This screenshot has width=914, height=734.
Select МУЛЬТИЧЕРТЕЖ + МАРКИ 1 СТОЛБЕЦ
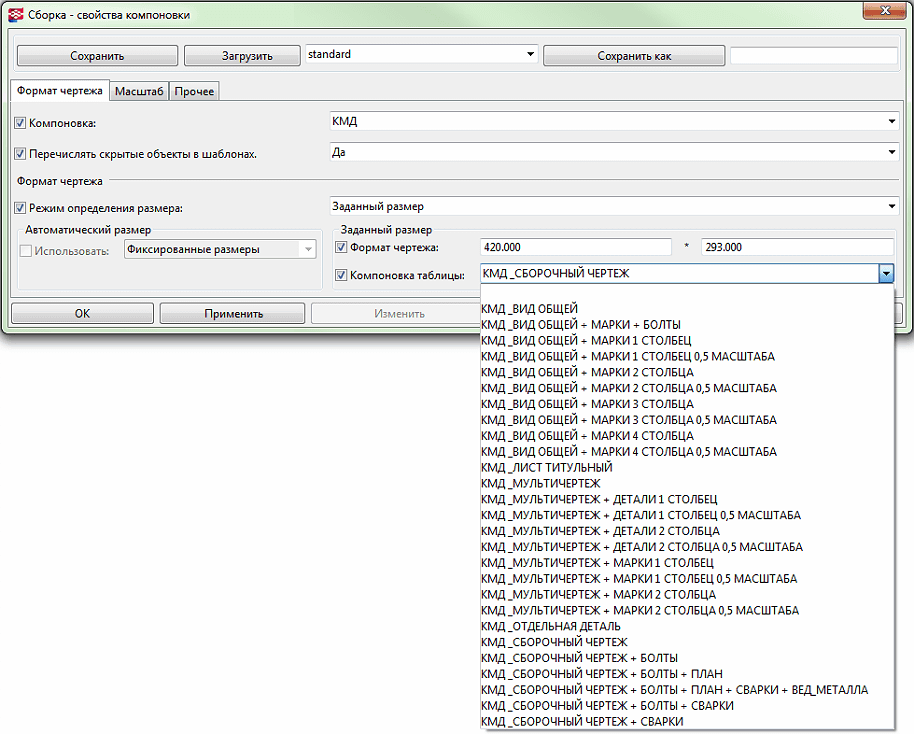[x=687, y=563]
